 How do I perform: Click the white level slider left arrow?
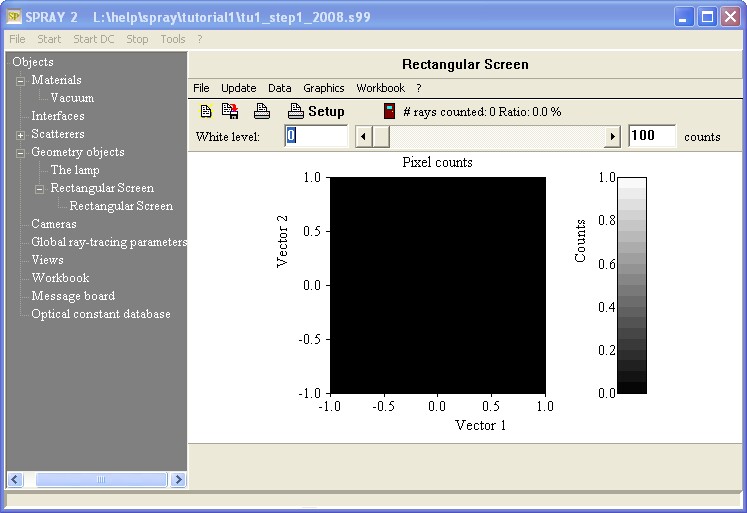click(x=364, y=137)
